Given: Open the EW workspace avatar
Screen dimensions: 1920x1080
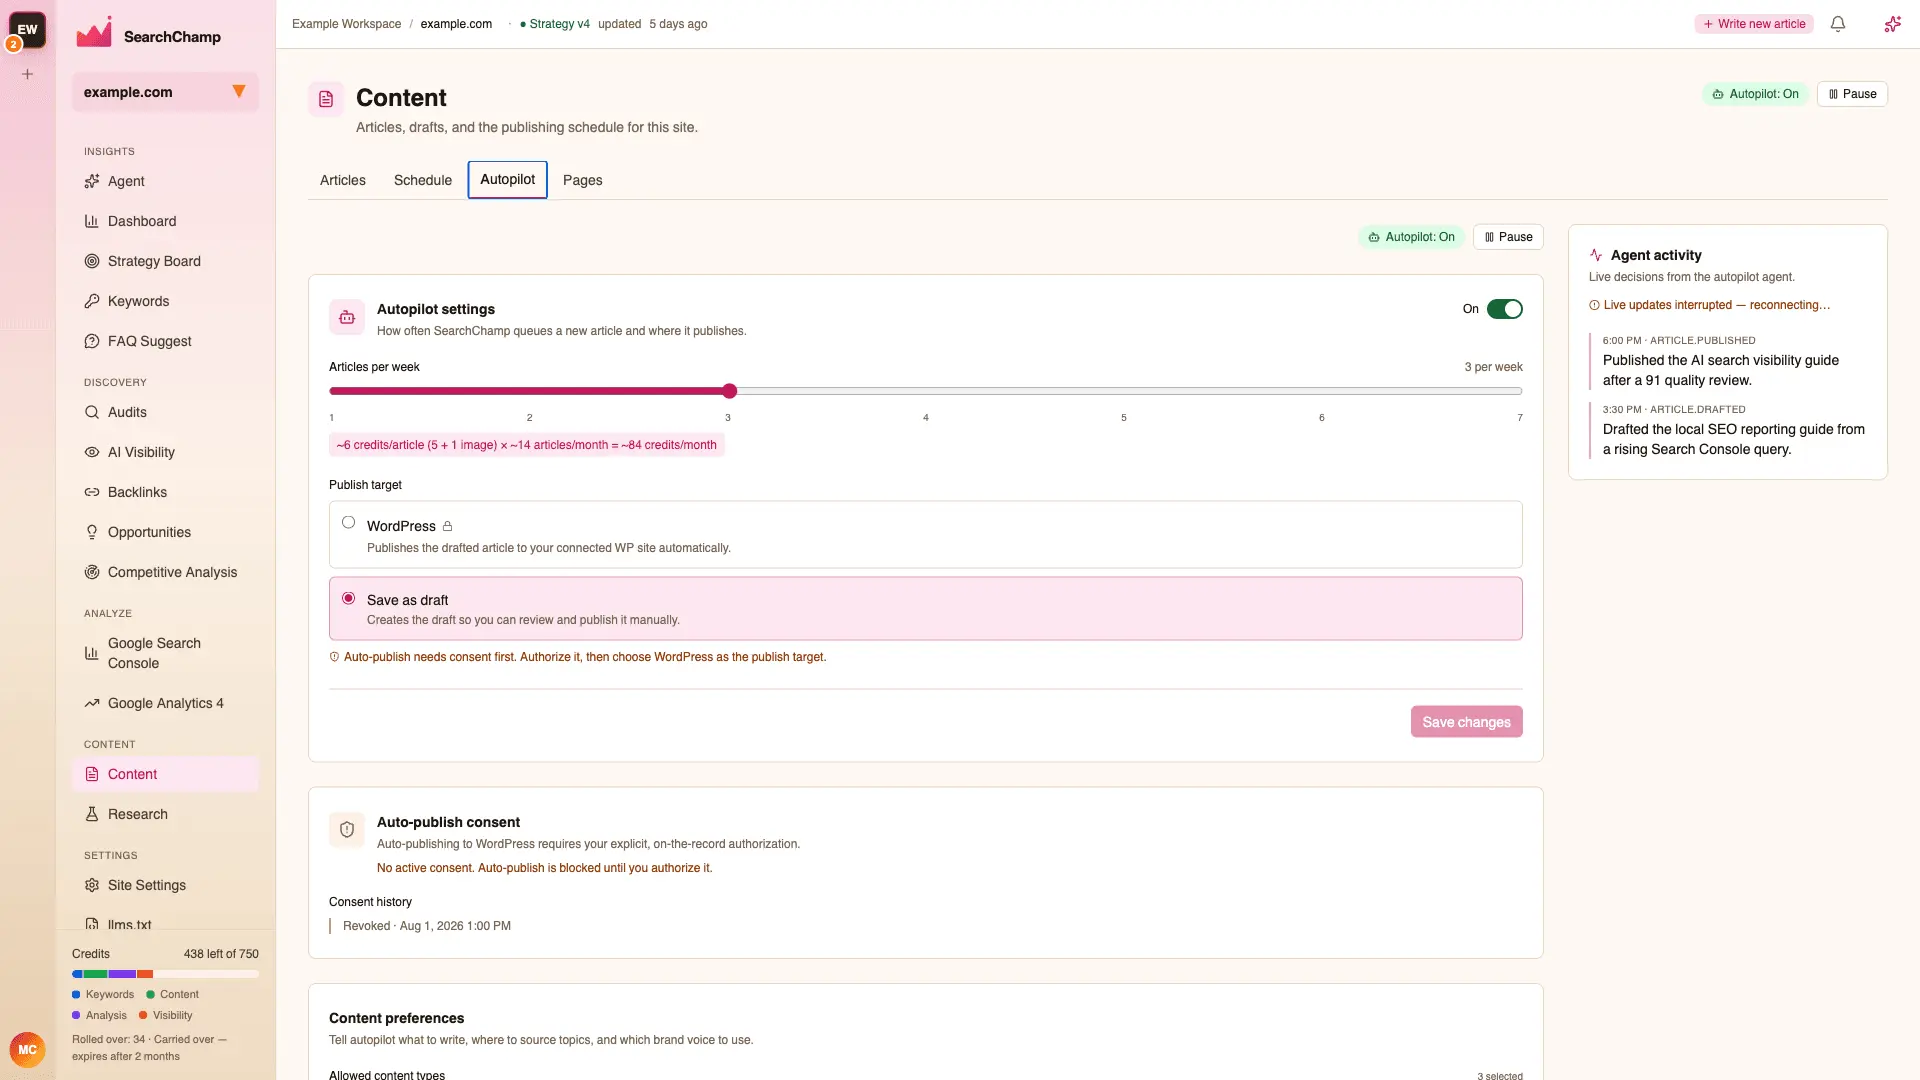Looking at the screenshot, I should click(x=27, y=30).
